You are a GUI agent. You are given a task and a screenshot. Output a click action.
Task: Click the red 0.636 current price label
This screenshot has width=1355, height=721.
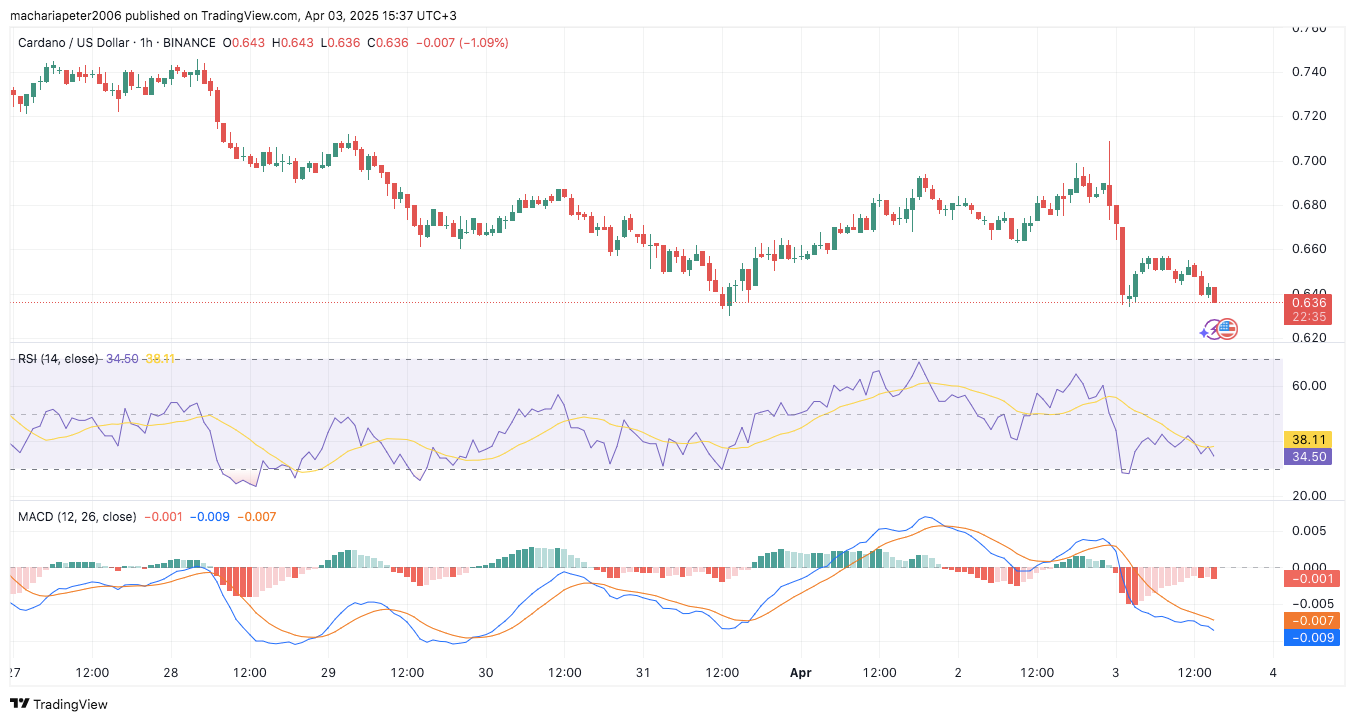(x=1308, y=302)
